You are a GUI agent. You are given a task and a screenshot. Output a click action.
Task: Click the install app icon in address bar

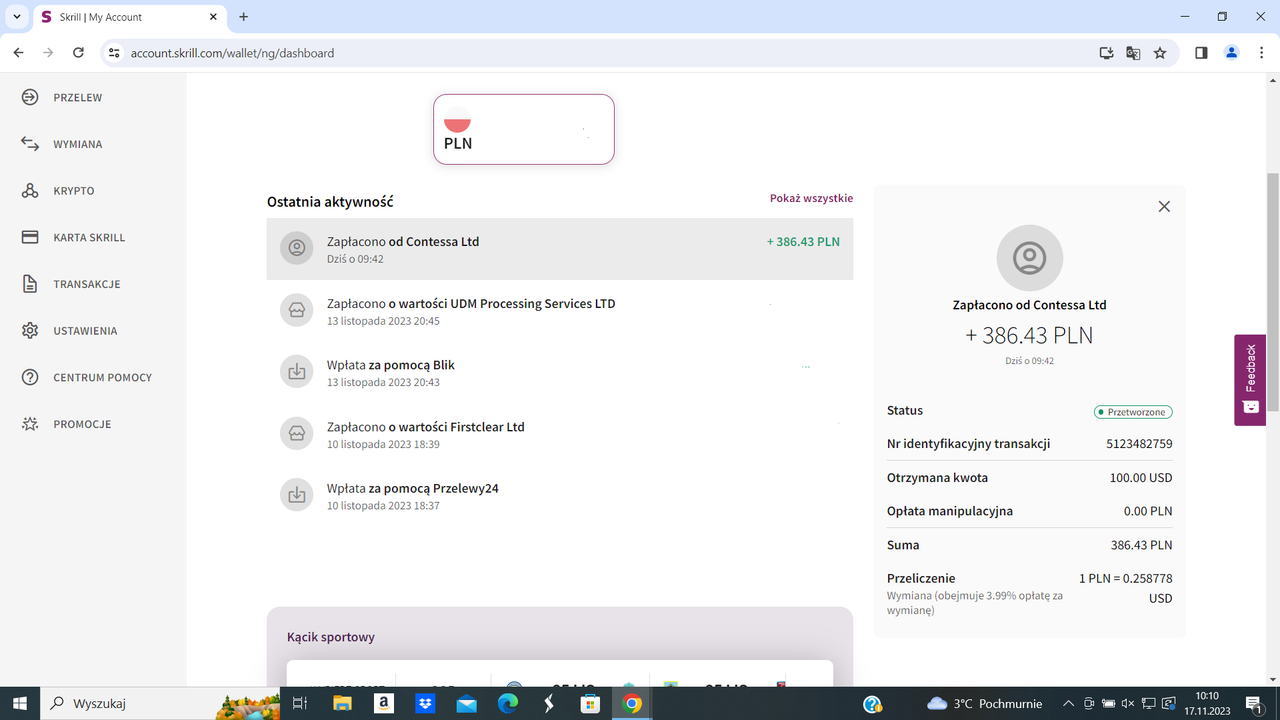1106,53
